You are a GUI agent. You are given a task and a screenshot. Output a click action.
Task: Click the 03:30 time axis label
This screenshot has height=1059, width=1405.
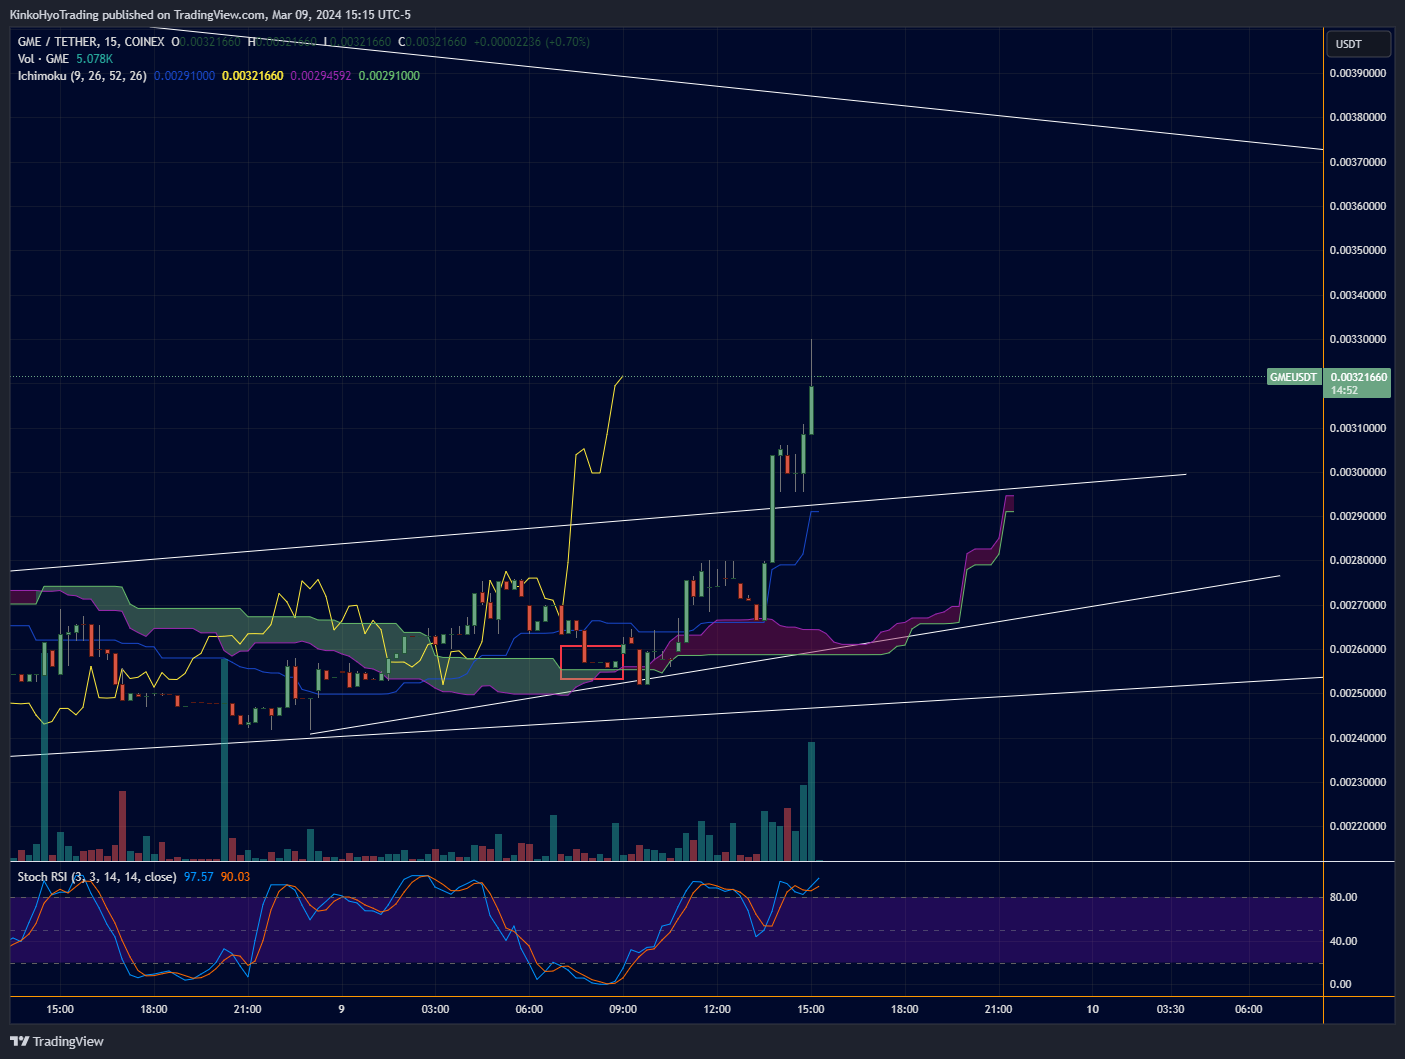tap(1170, 1009)
